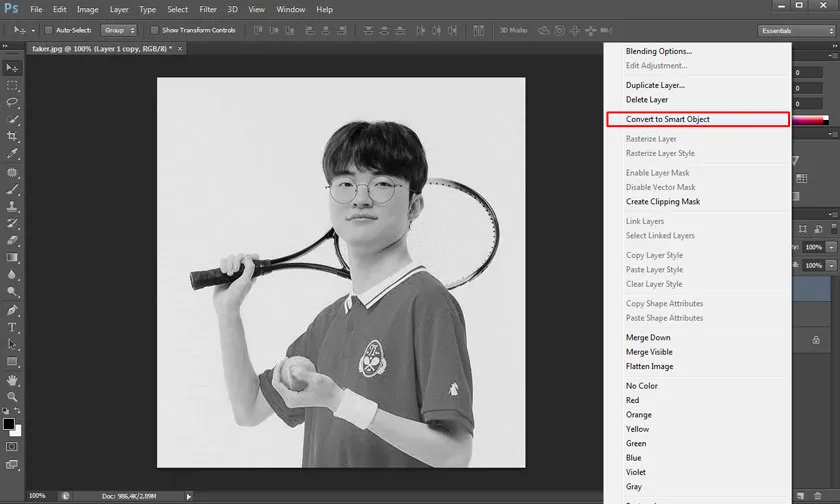
Task: Open the File menu
Action: 36,9
